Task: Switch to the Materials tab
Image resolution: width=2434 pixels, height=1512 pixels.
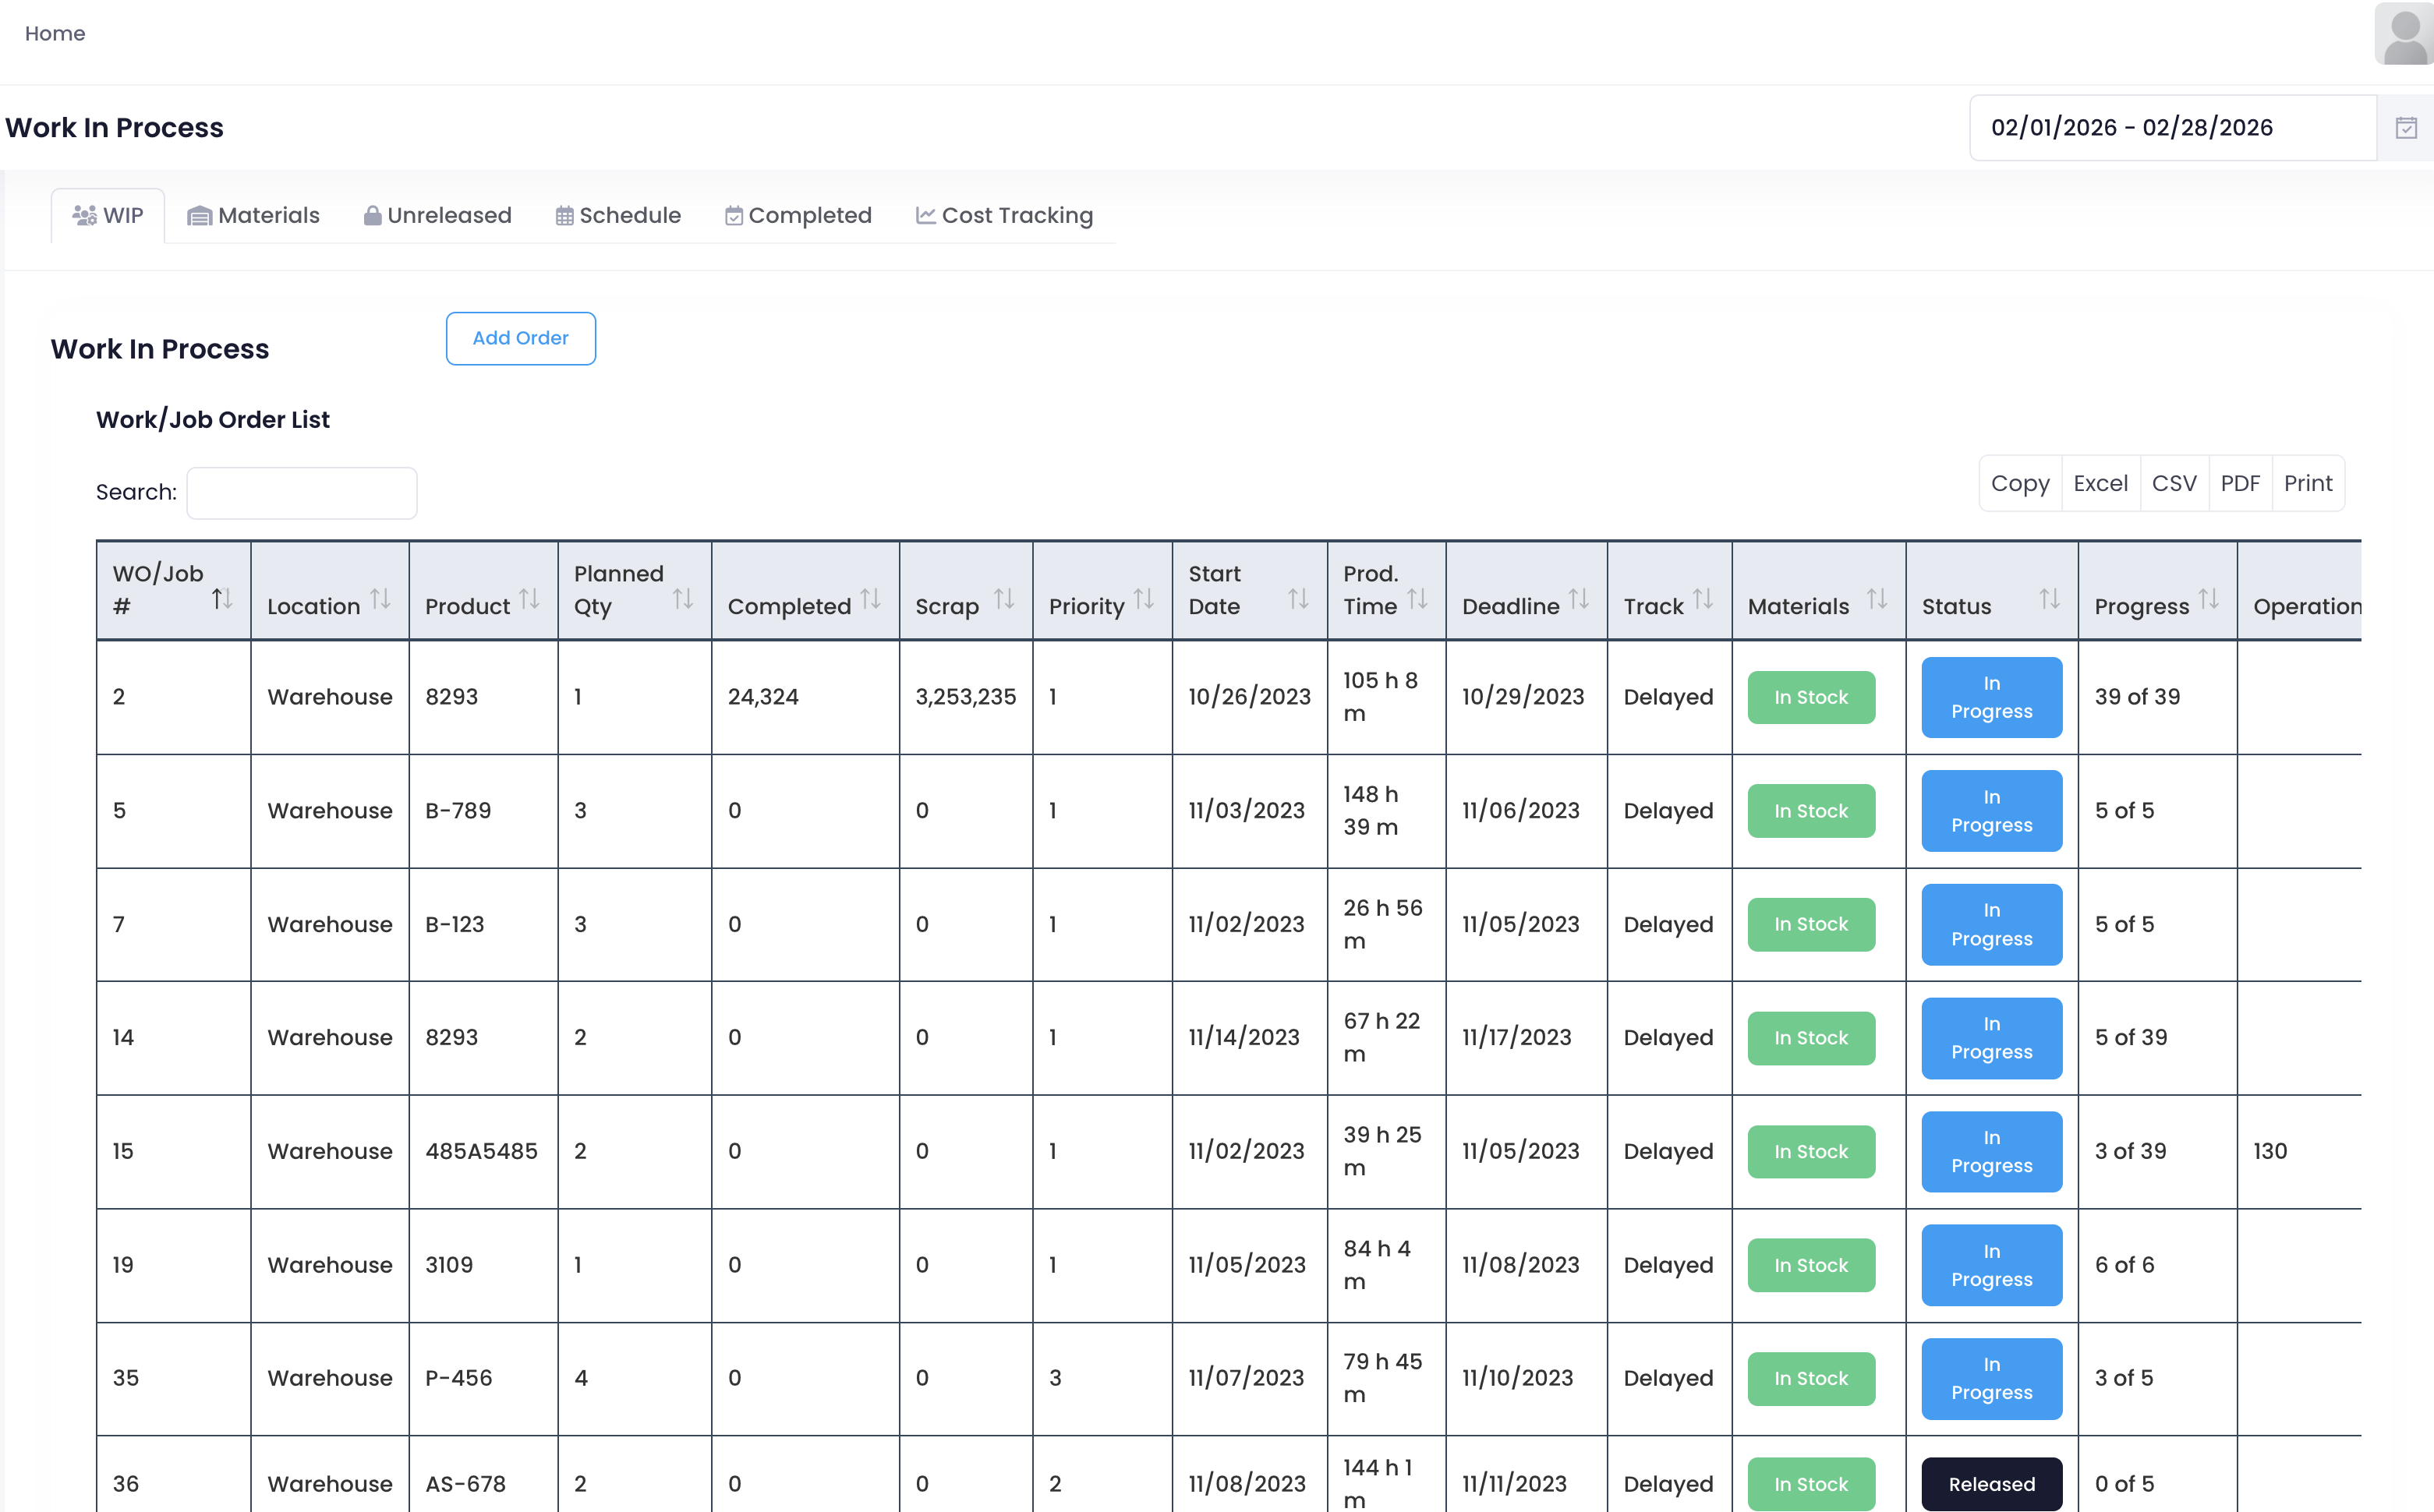Action: click(x=254, y=216)
